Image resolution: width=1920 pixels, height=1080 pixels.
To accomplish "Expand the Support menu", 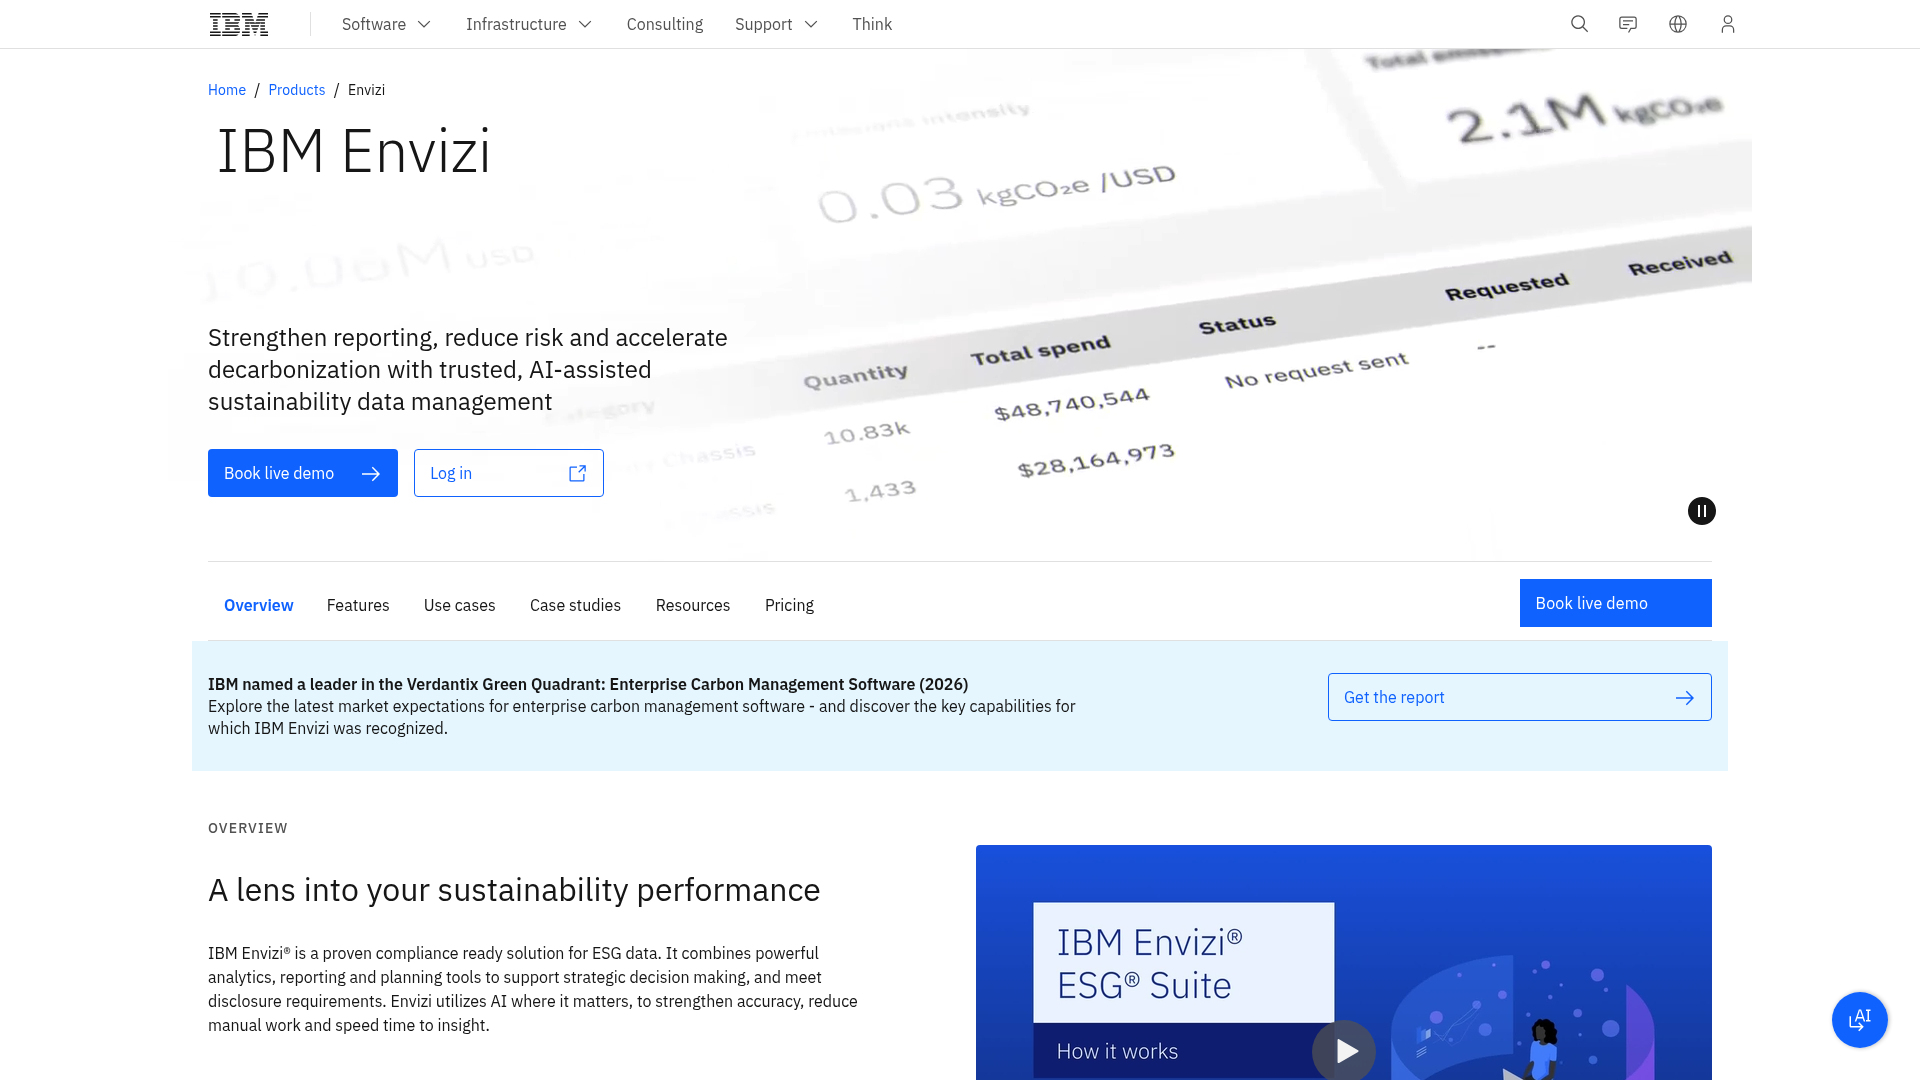I will 776,24.
